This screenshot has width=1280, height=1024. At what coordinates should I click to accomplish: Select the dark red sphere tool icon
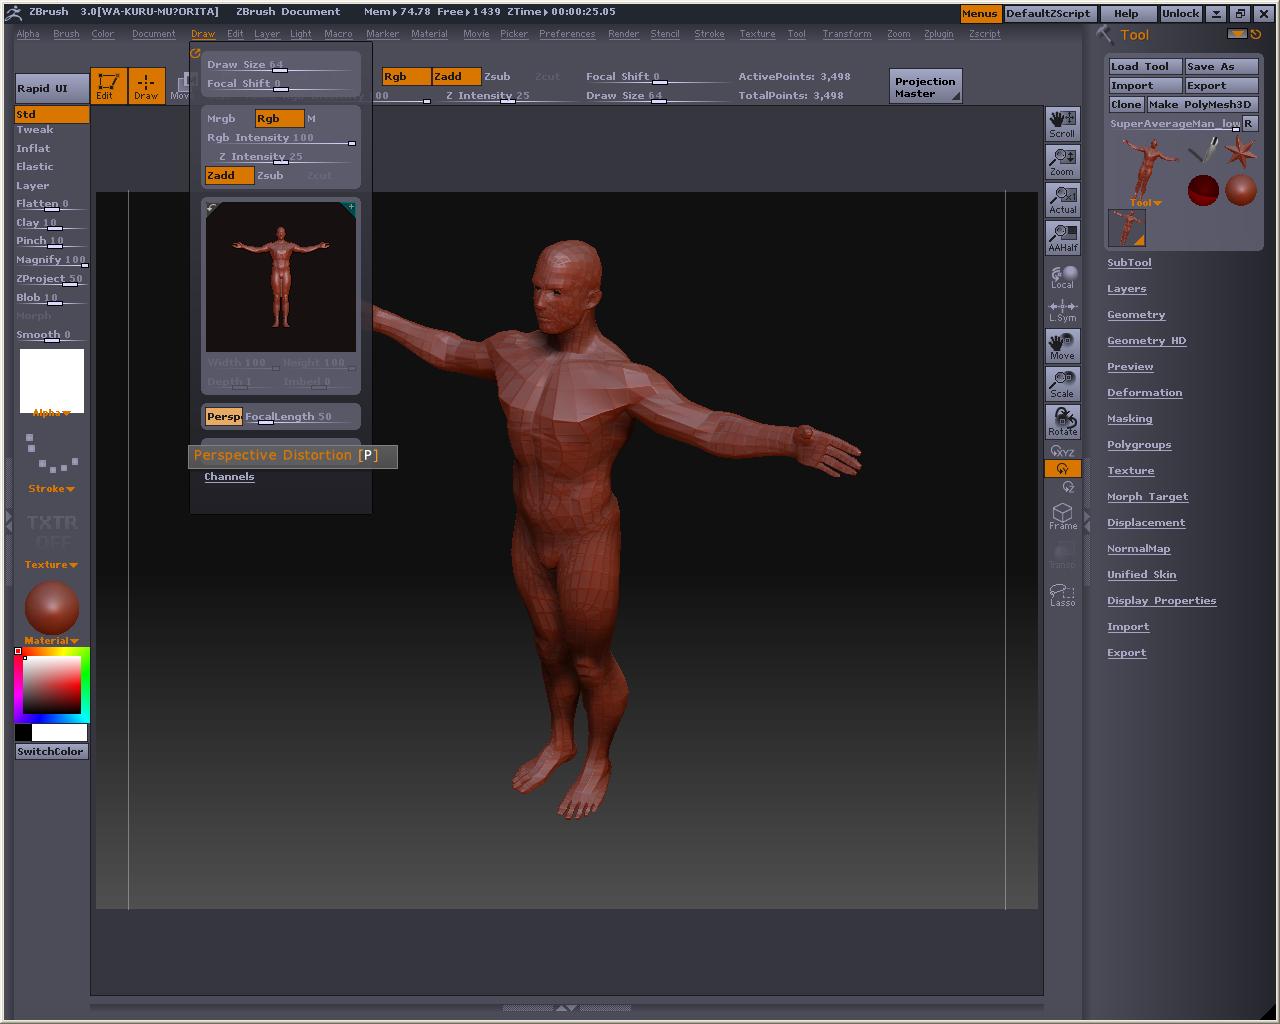(1204, 190)
